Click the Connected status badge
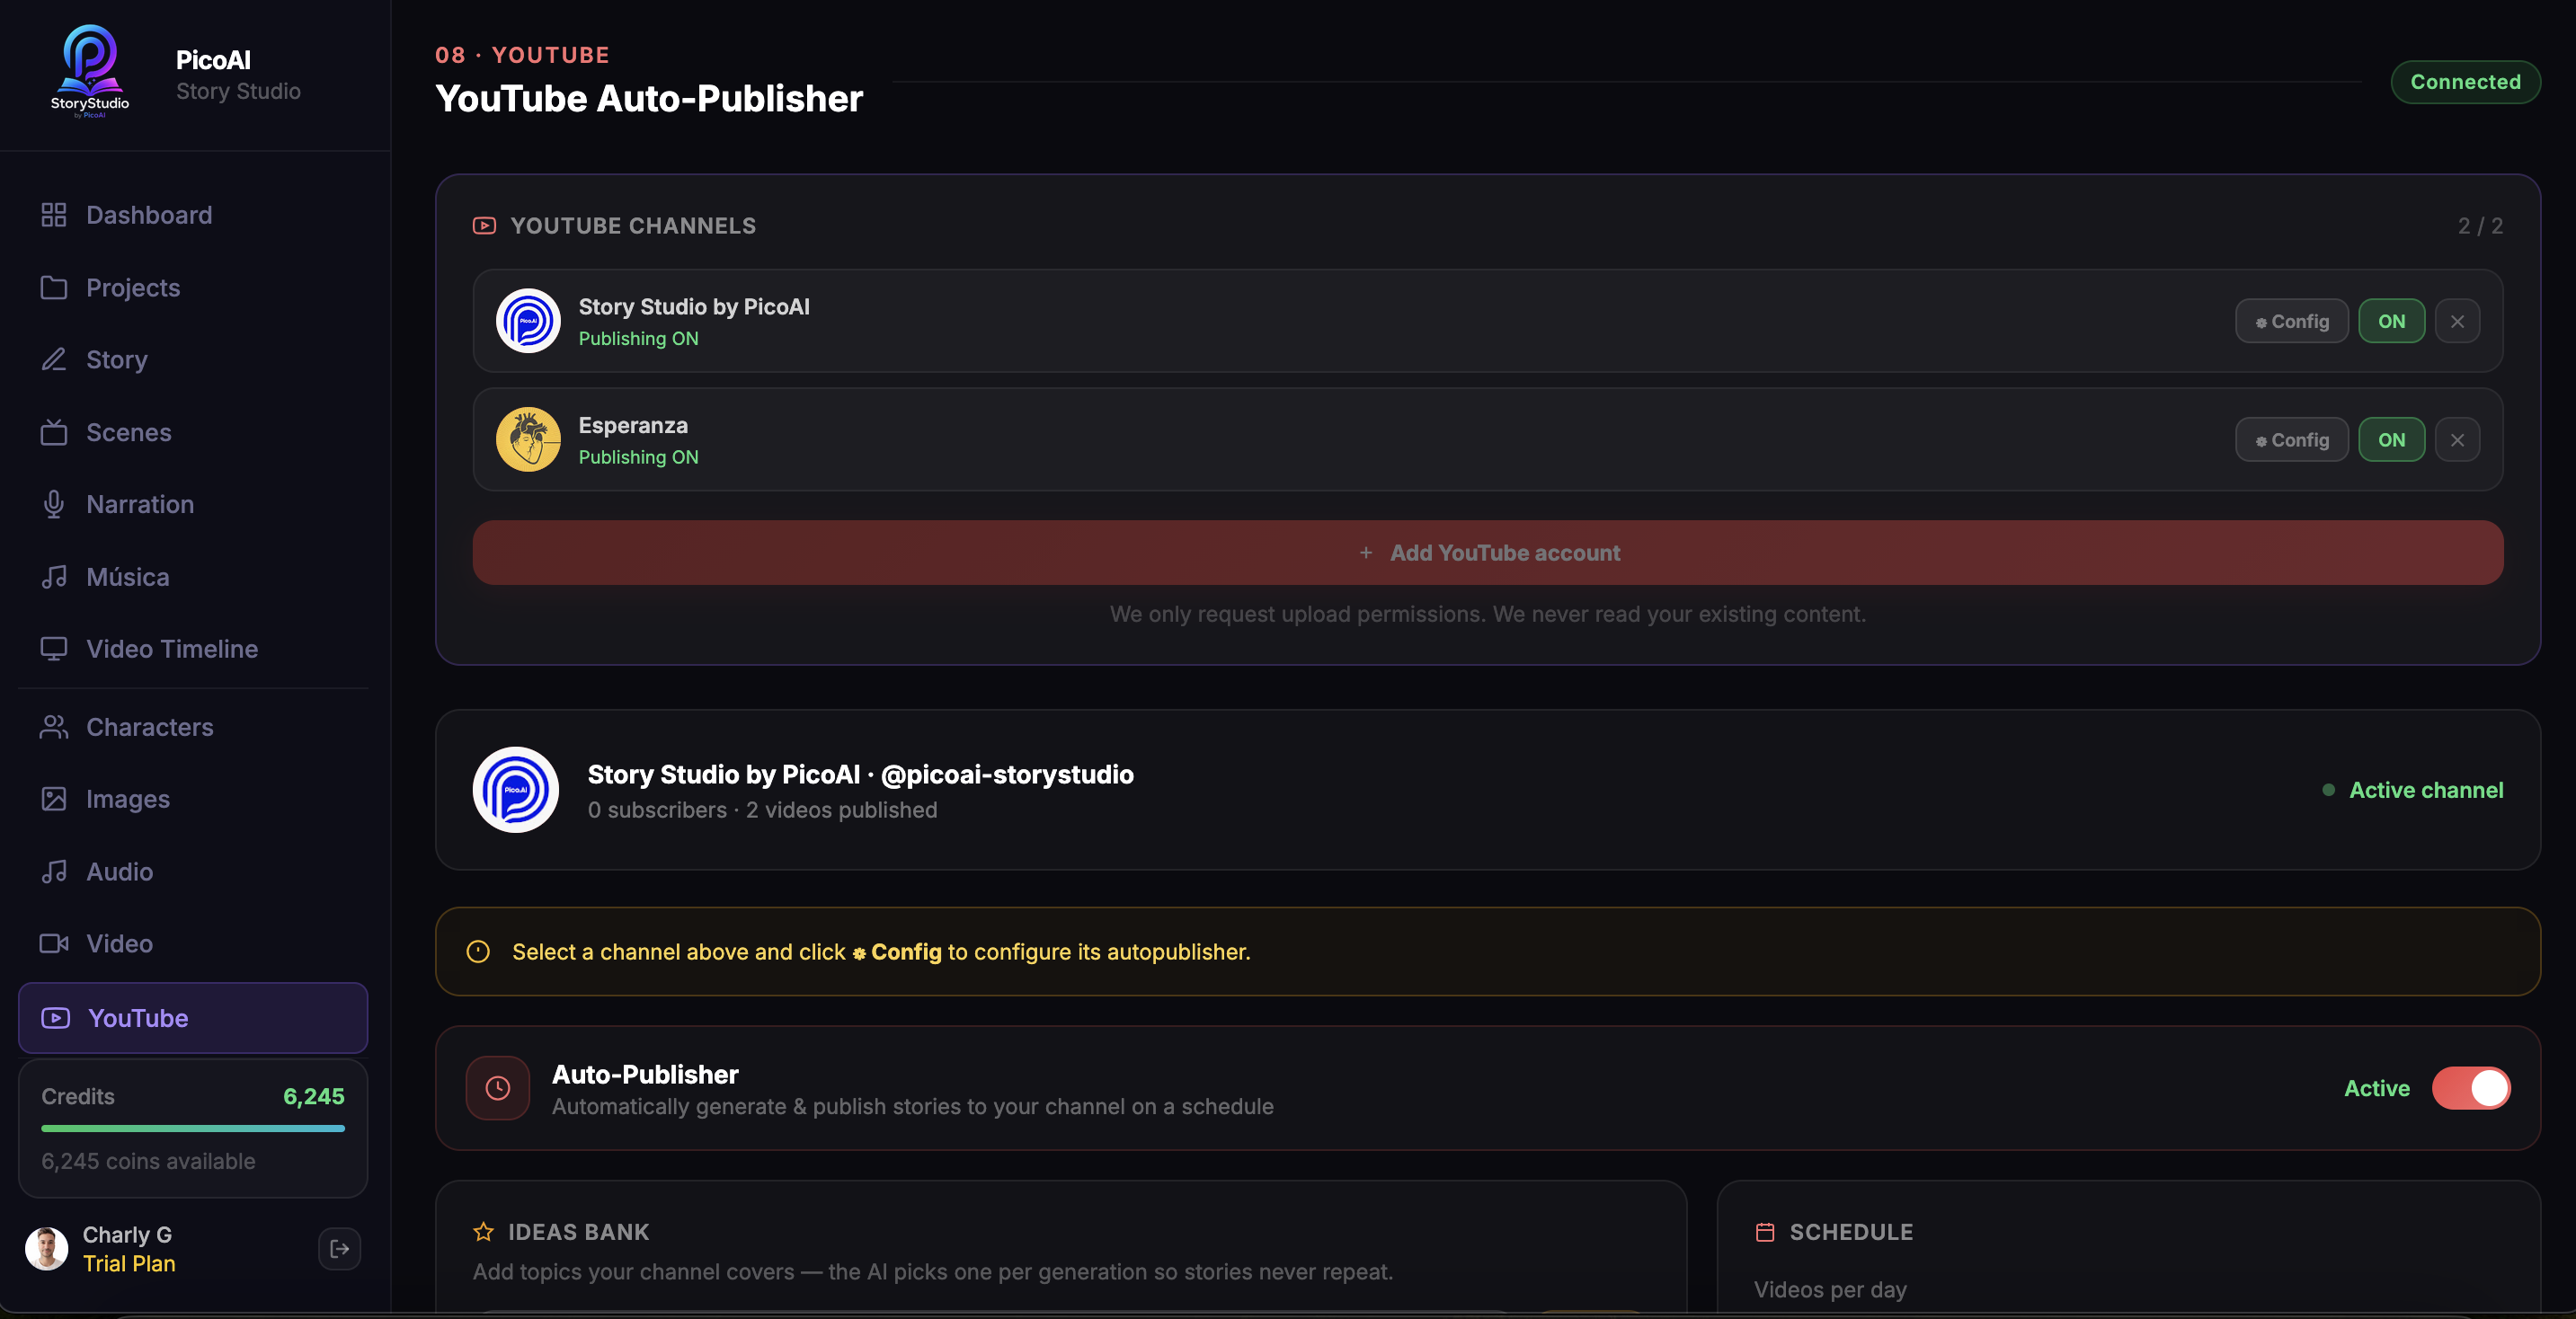The height and width of the screenshot is (1319, 2576). (2465, 82)
